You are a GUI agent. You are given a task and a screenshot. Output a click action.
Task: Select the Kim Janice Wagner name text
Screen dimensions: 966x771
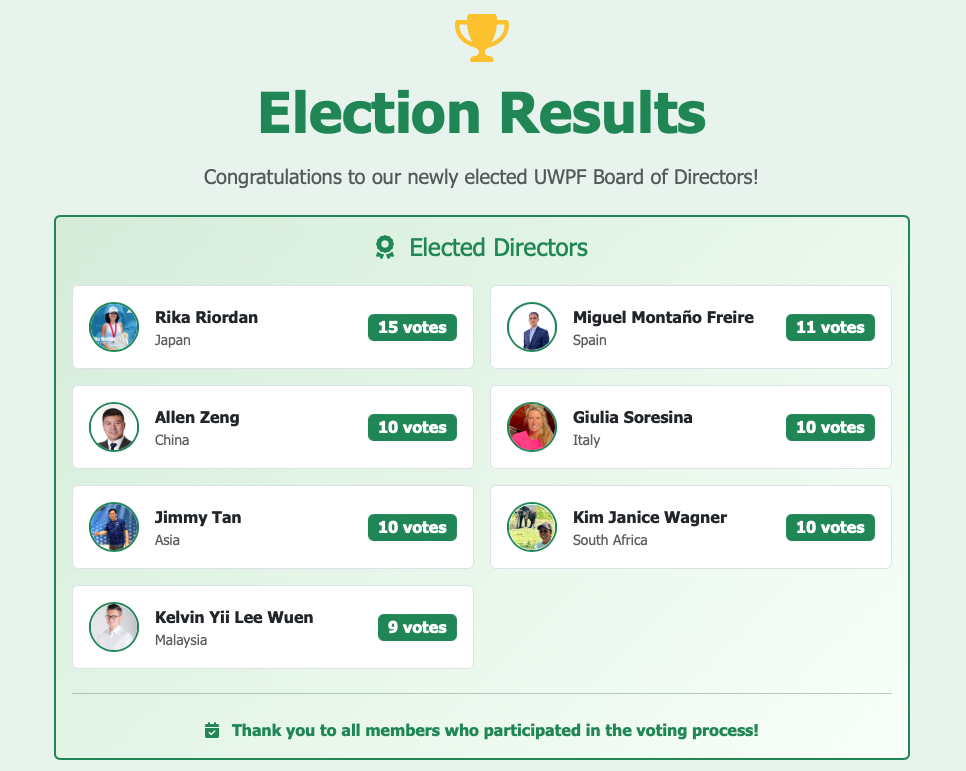click(649, 517)
